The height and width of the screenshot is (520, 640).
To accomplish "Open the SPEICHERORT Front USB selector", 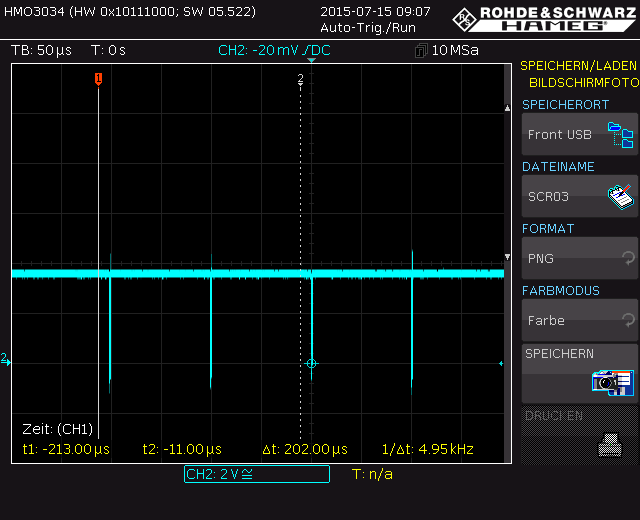I will (580, 134).
